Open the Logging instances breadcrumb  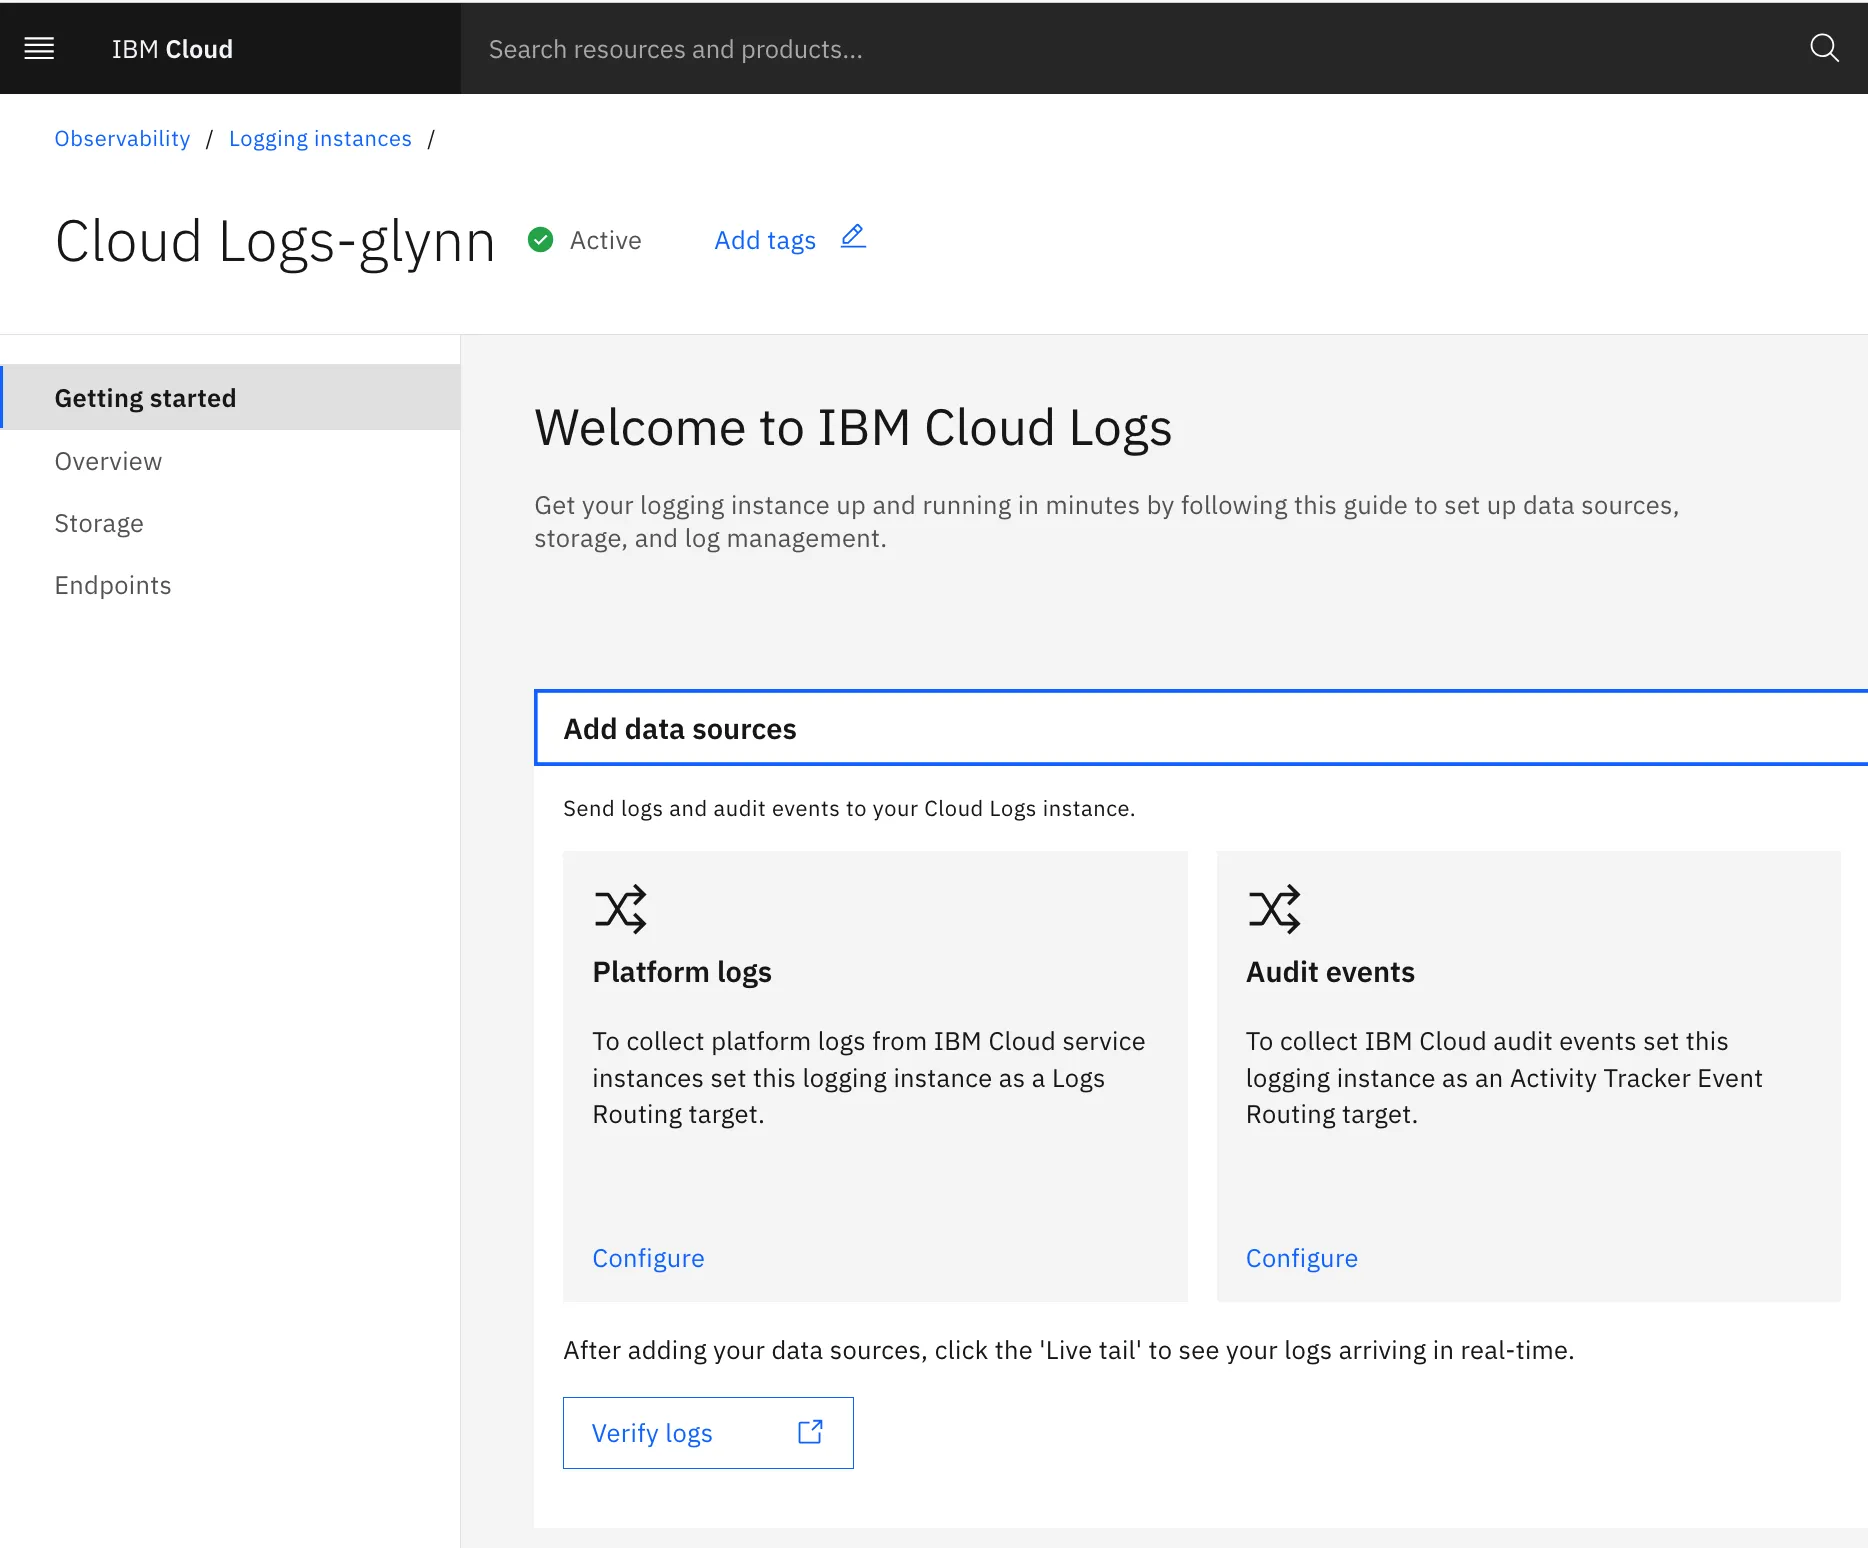[x=320, y=139]
